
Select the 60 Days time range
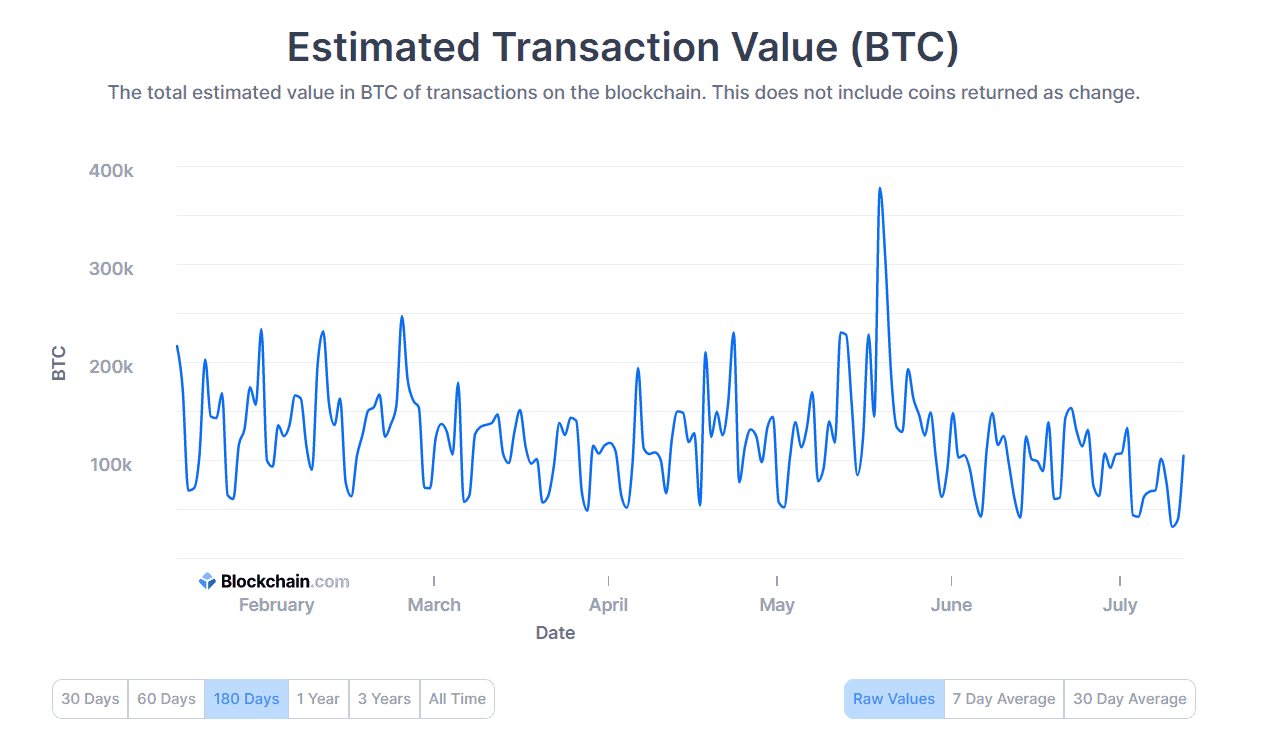[x=166, y=698]
